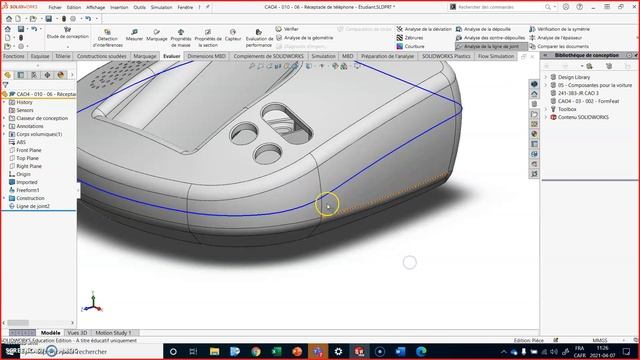640x360 pixels.
Task: Toggle Courbure display
Action: click(x=410, y=46)
